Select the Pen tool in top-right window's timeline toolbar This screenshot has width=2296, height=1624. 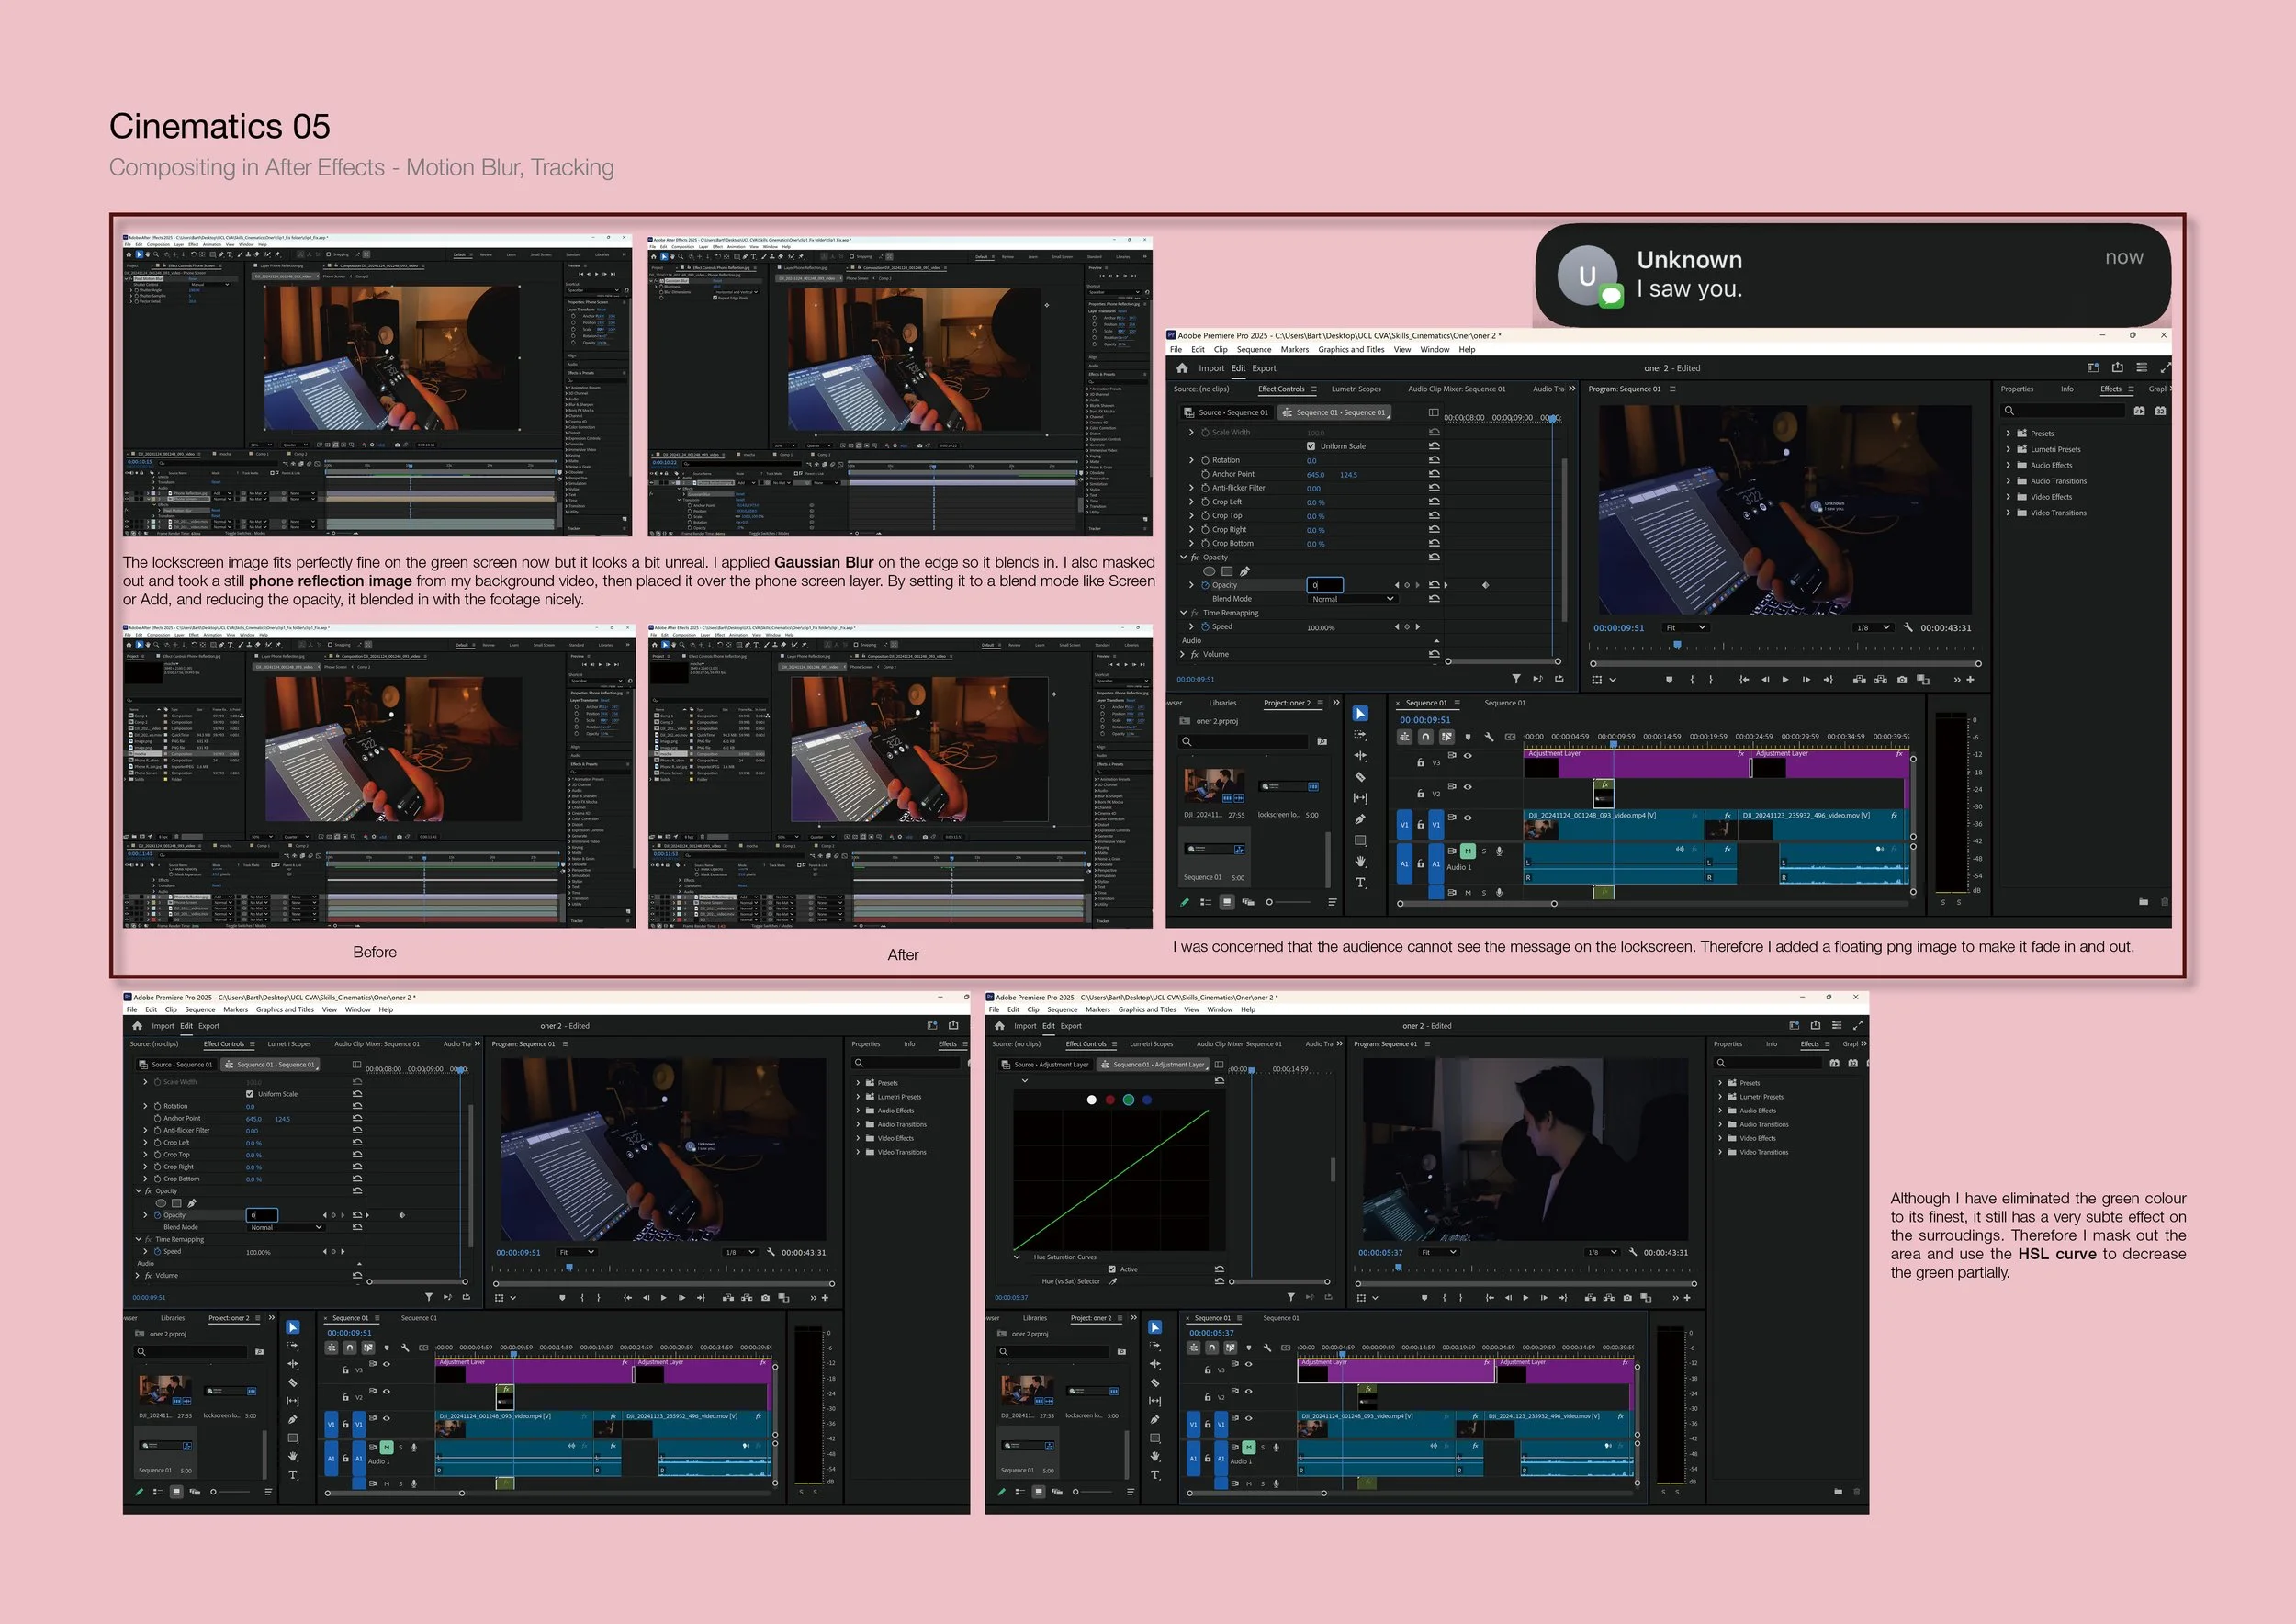tap(1360, 819)
